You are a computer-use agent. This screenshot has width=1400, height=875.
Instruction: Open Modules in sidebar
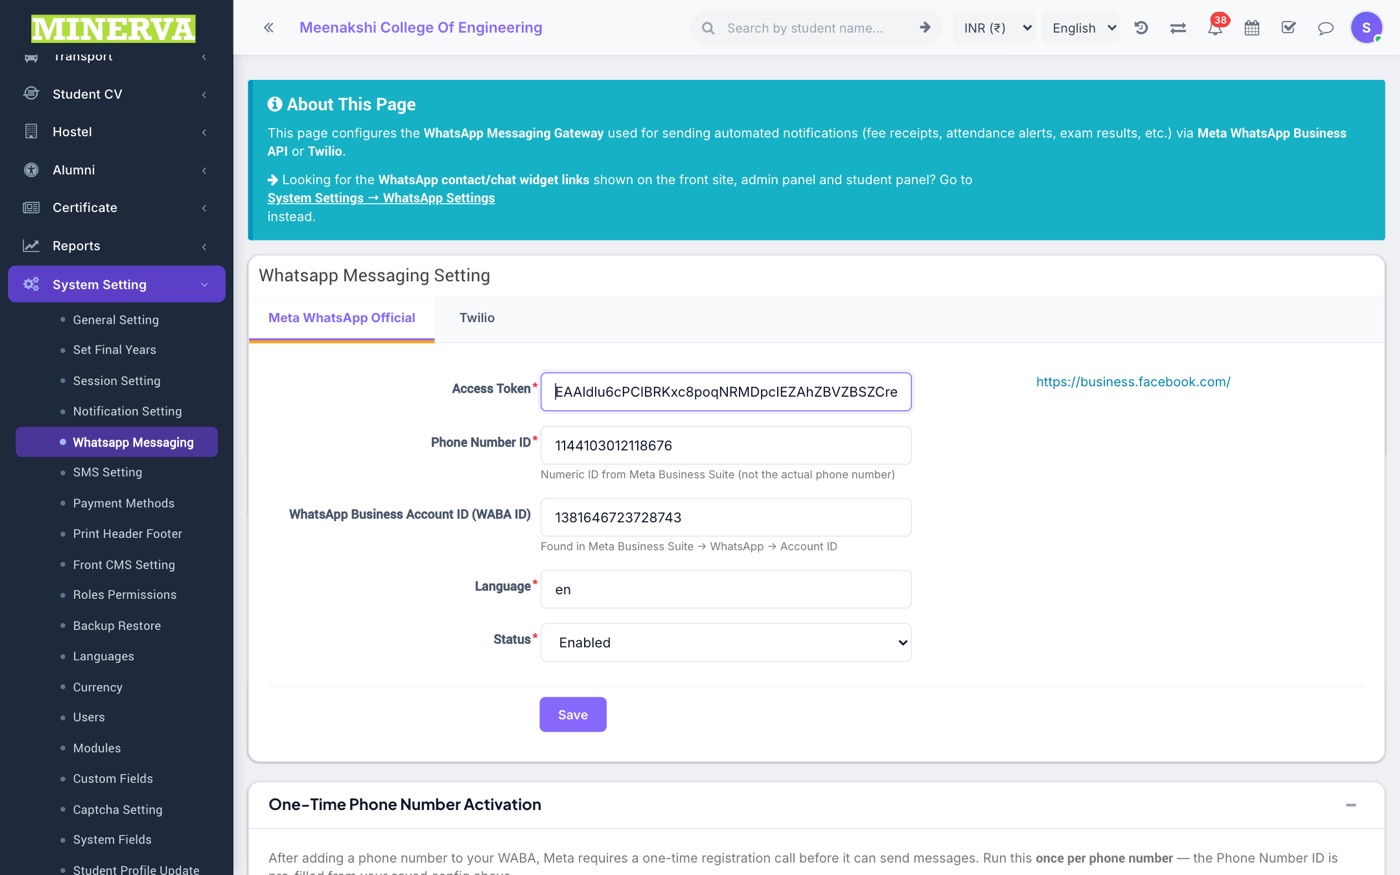pos(97,748)
